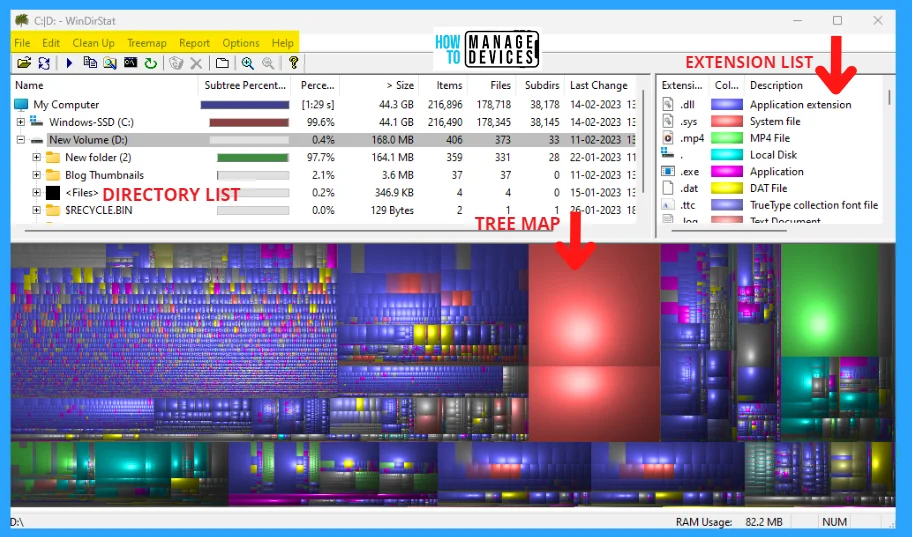Image resolution: width=912 pixels, height=537 pixels.
Task: Click the .mp4 file type icon
Action: (668, 138)
